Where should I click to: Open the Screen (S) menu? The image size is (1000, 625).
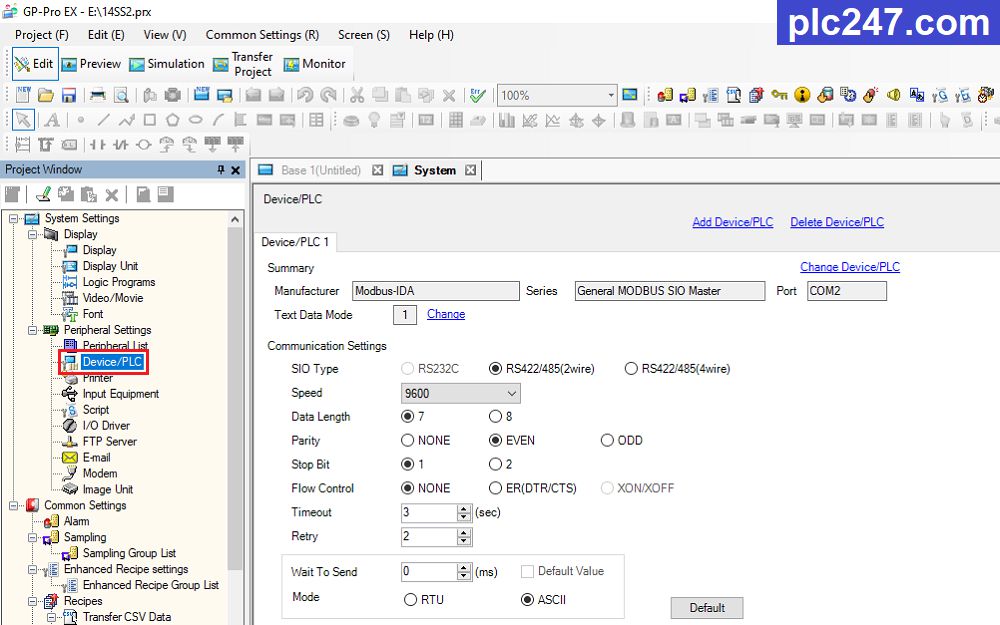tap(364, 35)
